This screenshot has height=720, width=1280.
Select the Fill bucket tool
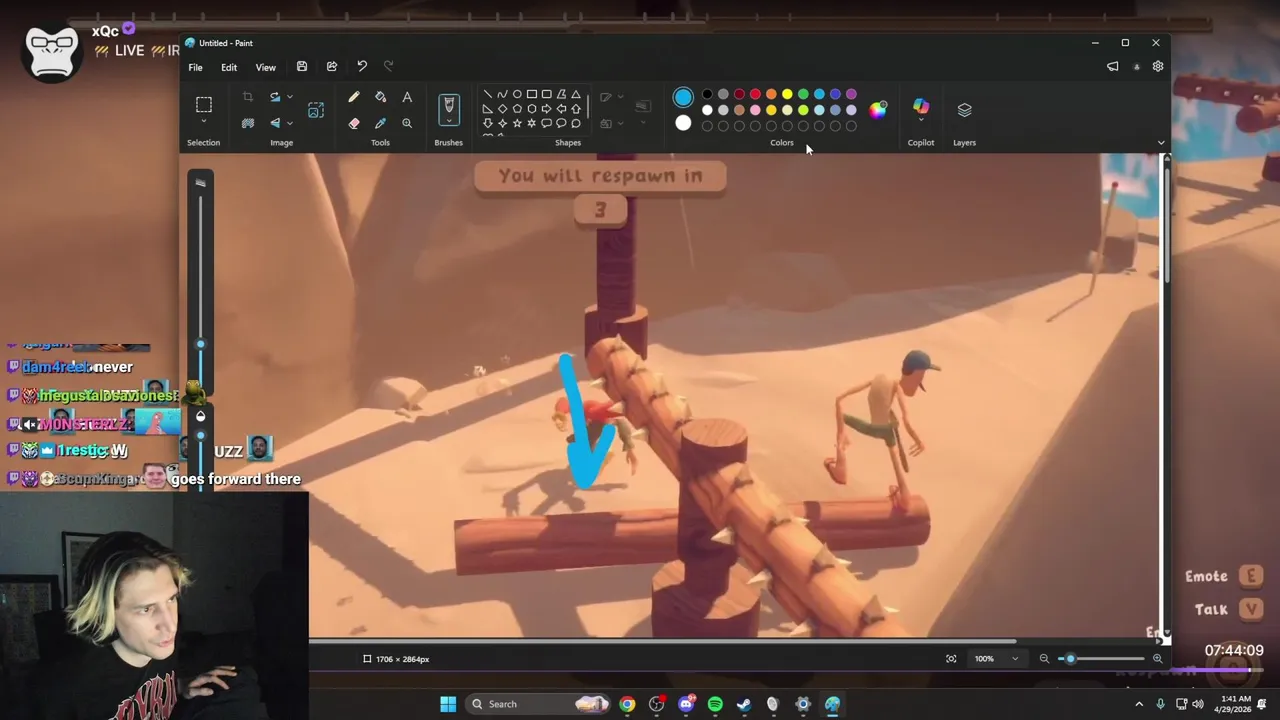(380, 97)
